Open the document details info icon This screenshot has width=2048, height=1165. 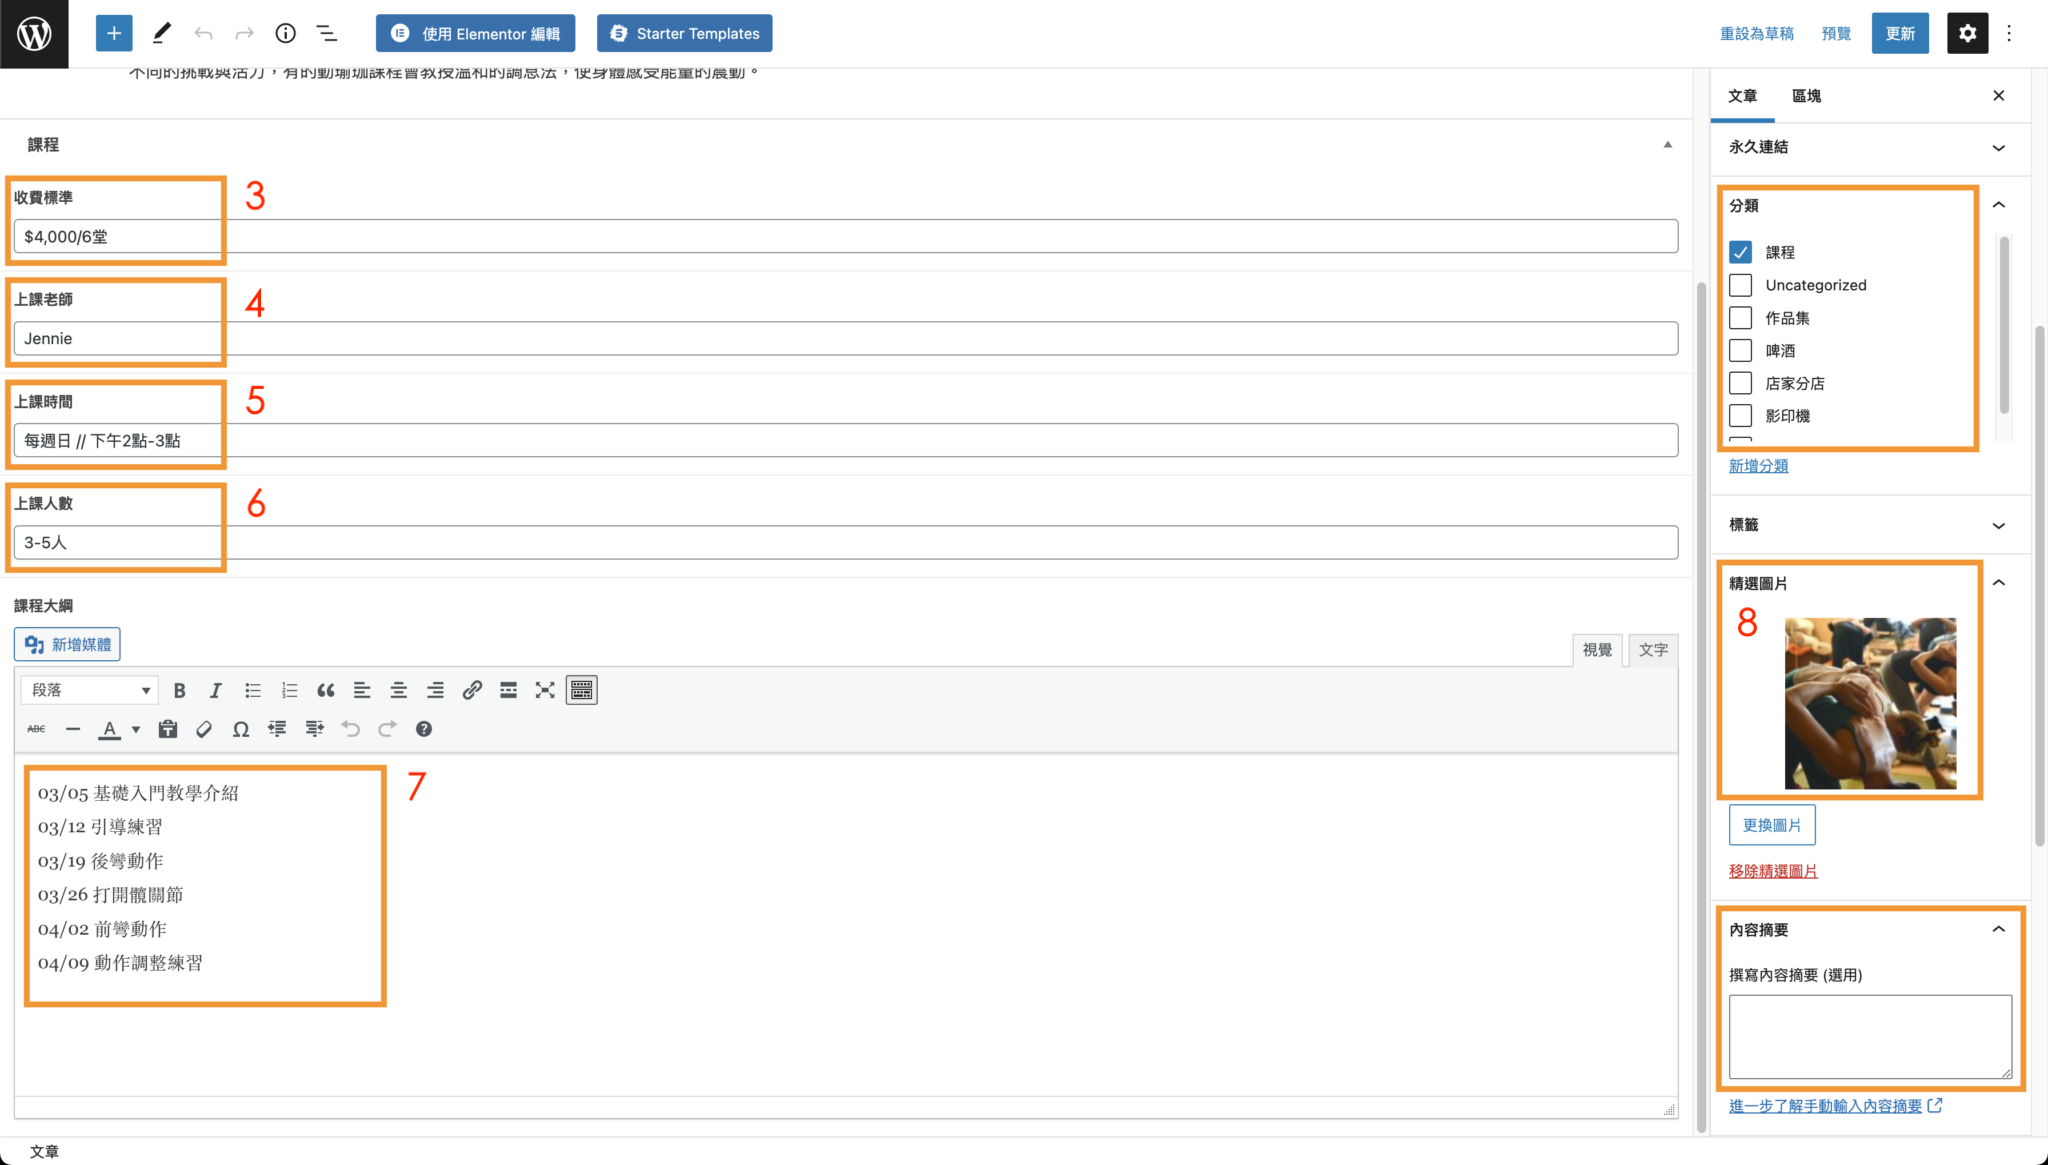click(x=286, y=33)
